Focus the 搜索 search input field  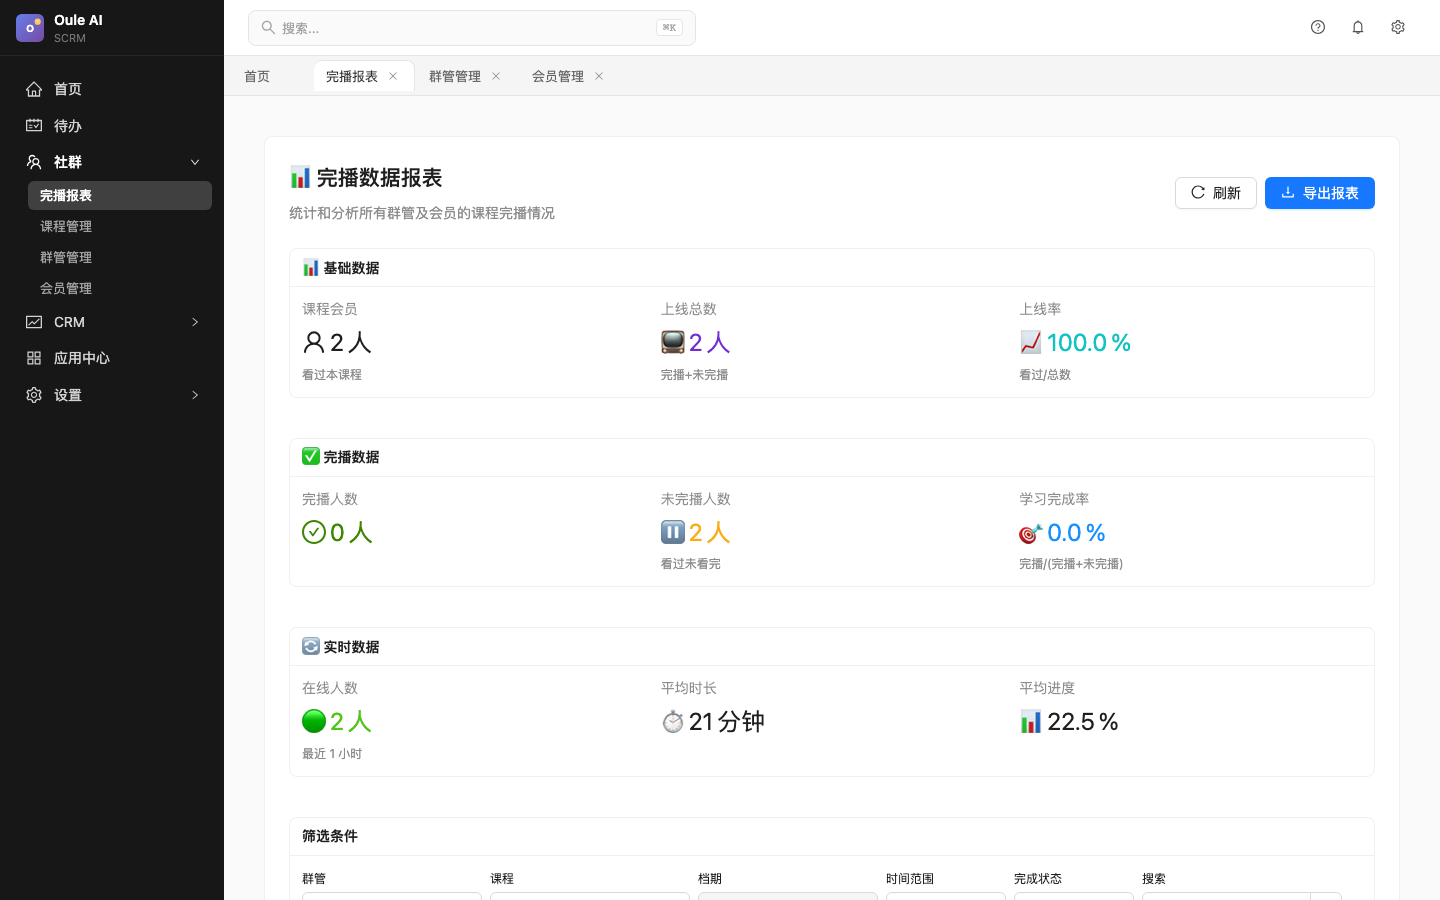click(x=472, y=28)
